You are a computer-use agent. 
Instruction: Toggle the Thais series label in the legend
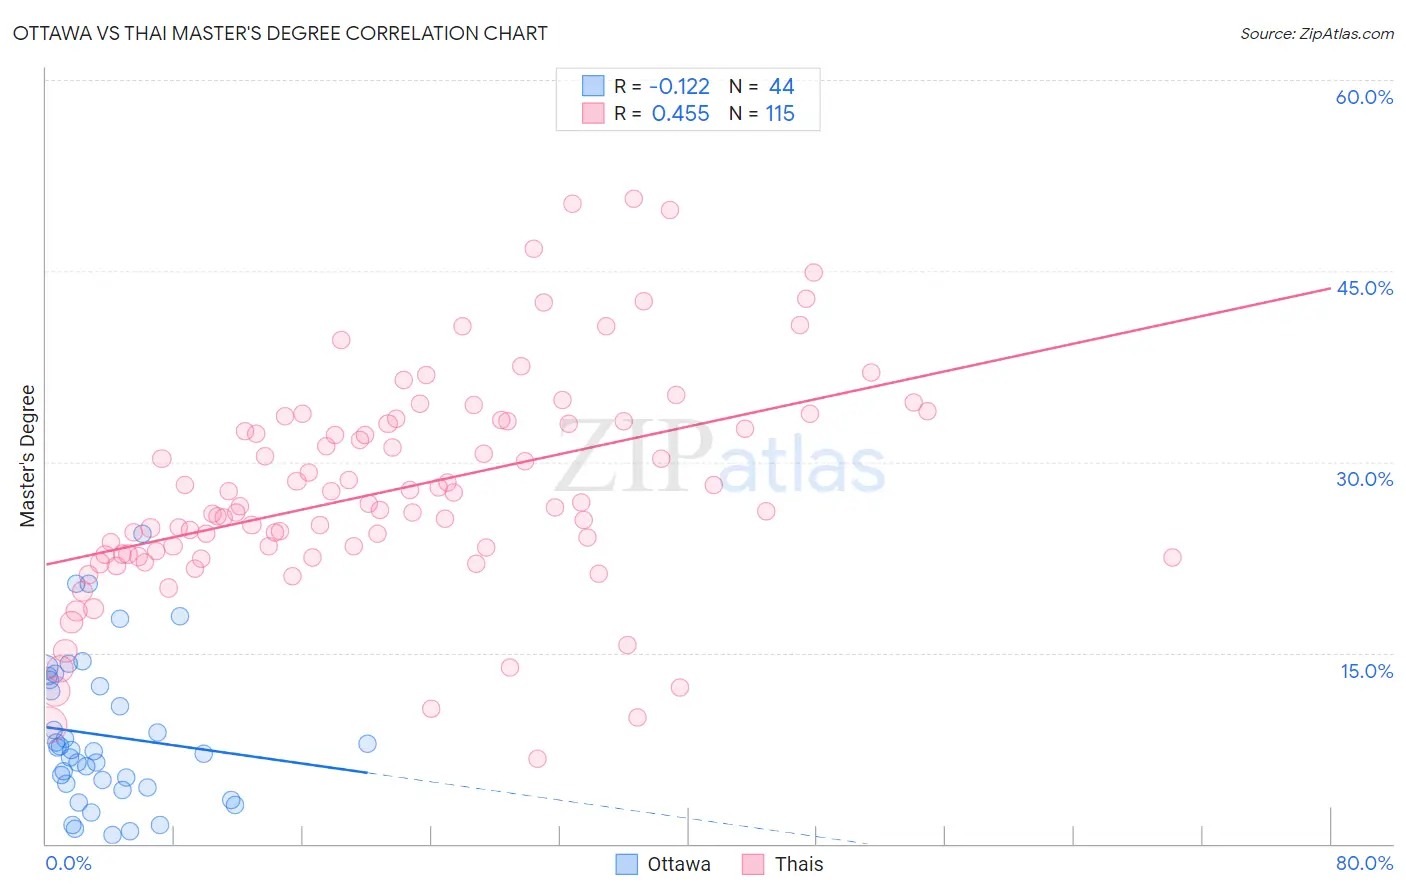799,864
